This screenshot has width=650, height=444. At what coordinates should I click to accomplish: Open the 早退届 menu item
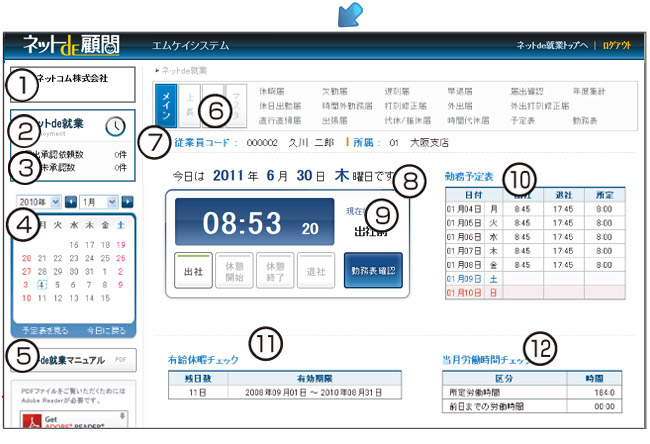pyautogui.click(x=460, y=91)
